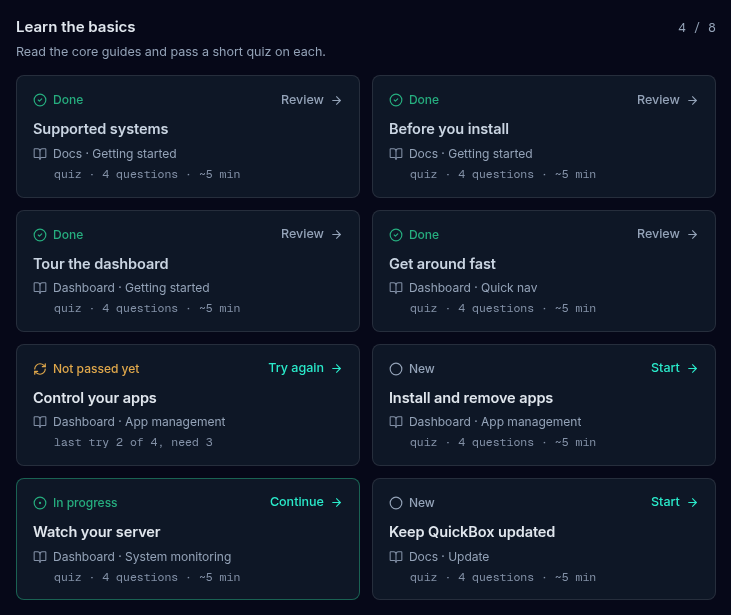Click 'Docs · Getting started' under Supported systems
Viewport: 731px width, 615px height.
tap(115, 154)
